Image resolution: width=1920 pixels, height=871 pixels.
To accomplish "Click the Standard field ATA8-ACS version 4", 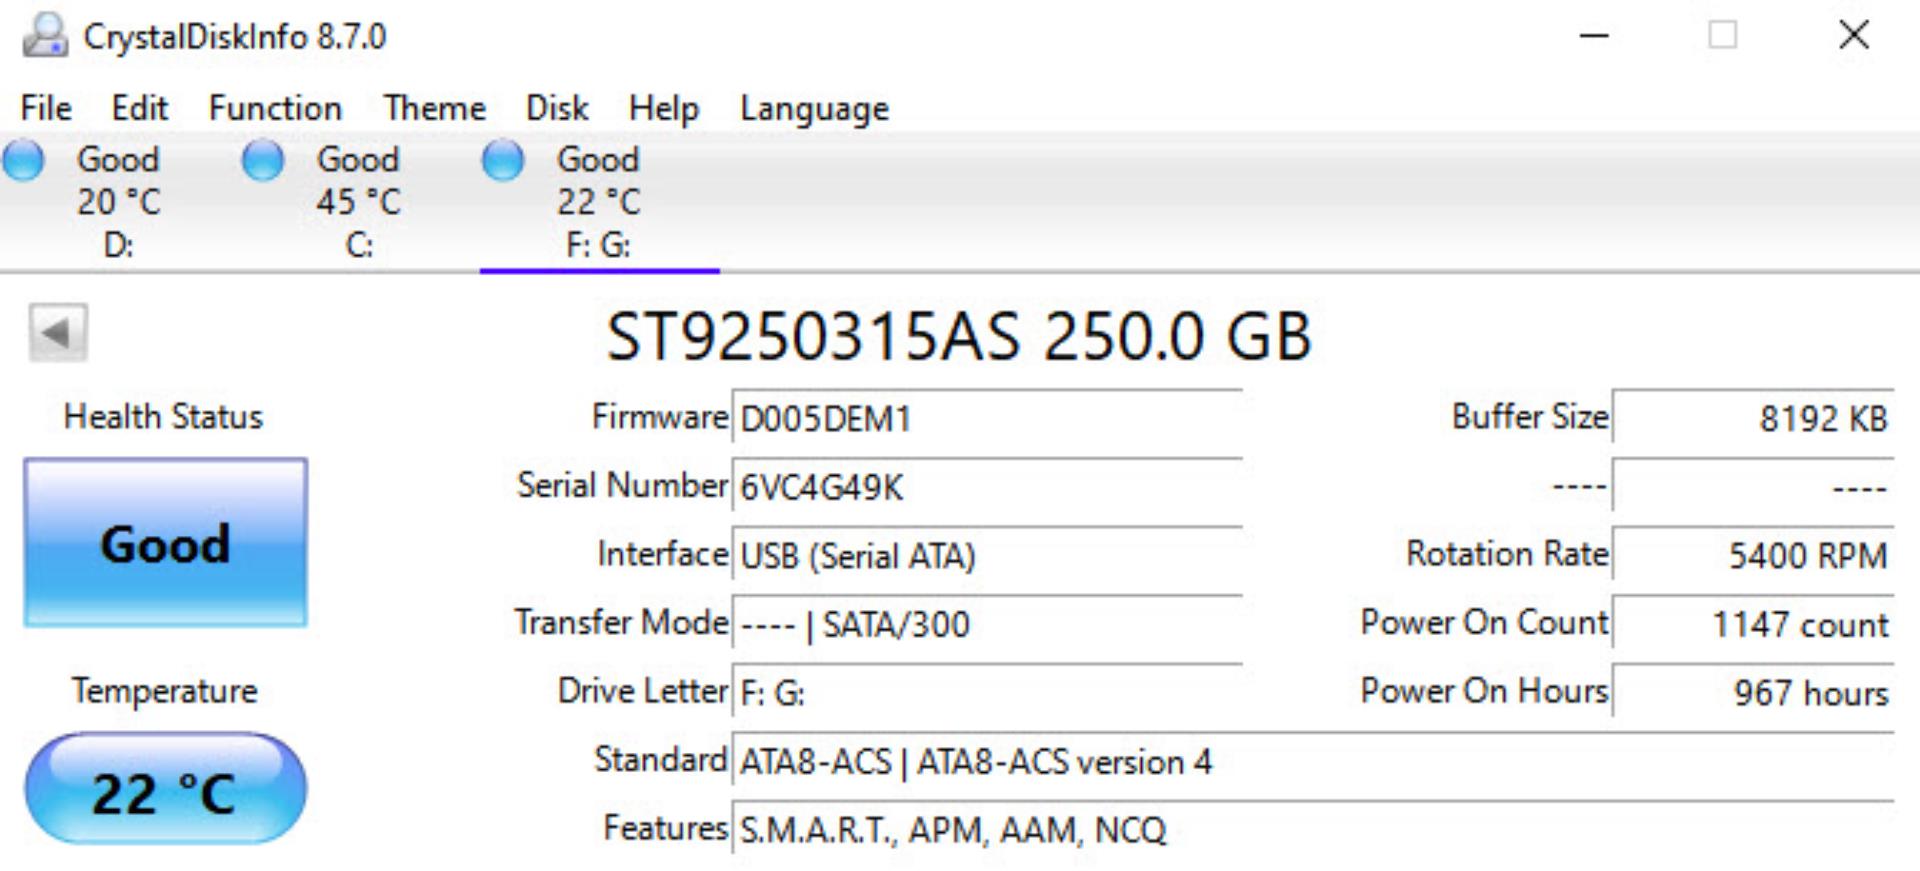I will (x=1313, y=761).
